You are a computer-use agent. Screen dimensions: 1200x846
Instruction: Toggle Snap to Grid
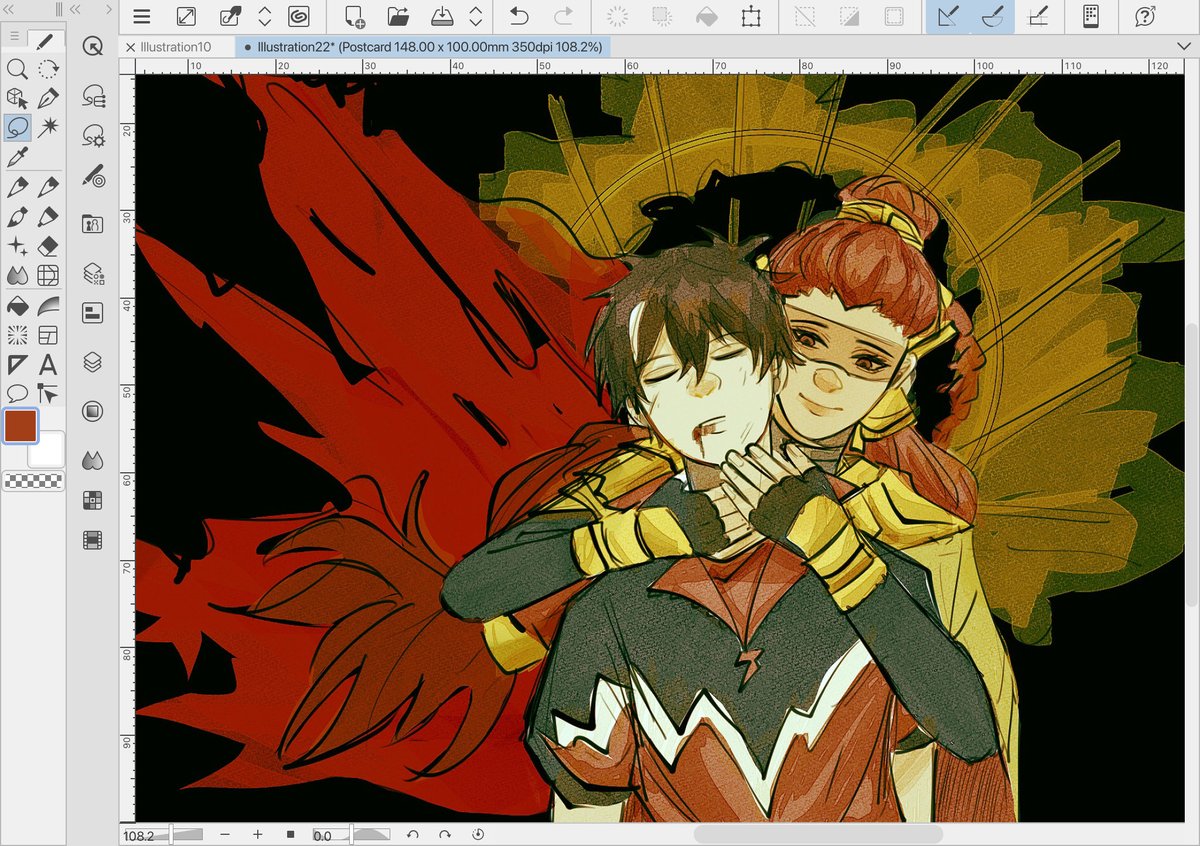1037,16
